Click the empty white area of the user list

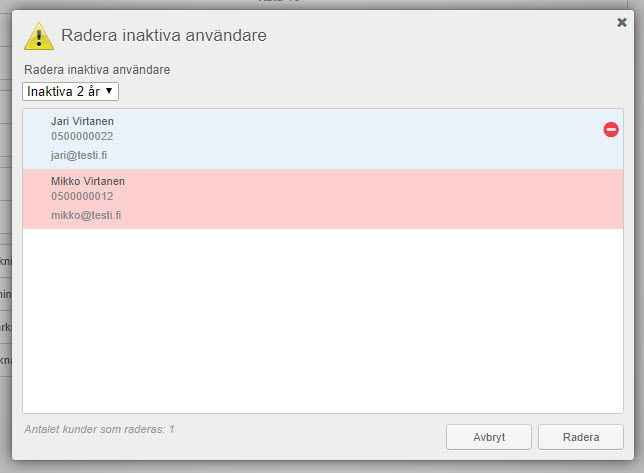[x=323, y=321]
